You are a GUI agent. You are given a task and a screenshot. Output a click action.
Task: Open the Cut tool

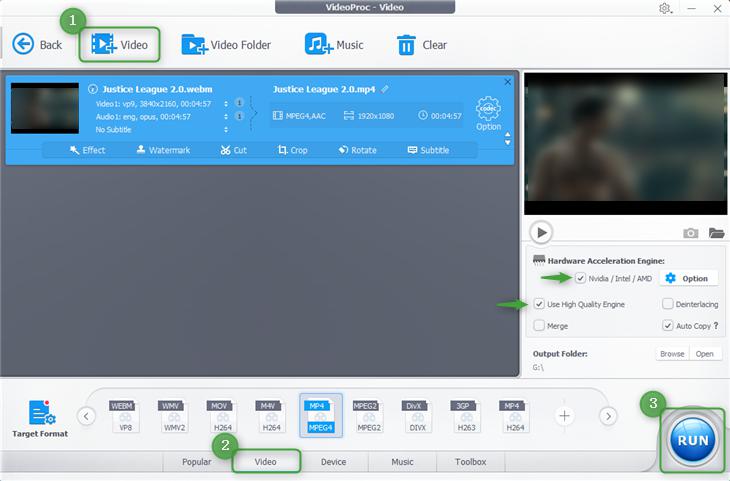click(x=233, y=150)
